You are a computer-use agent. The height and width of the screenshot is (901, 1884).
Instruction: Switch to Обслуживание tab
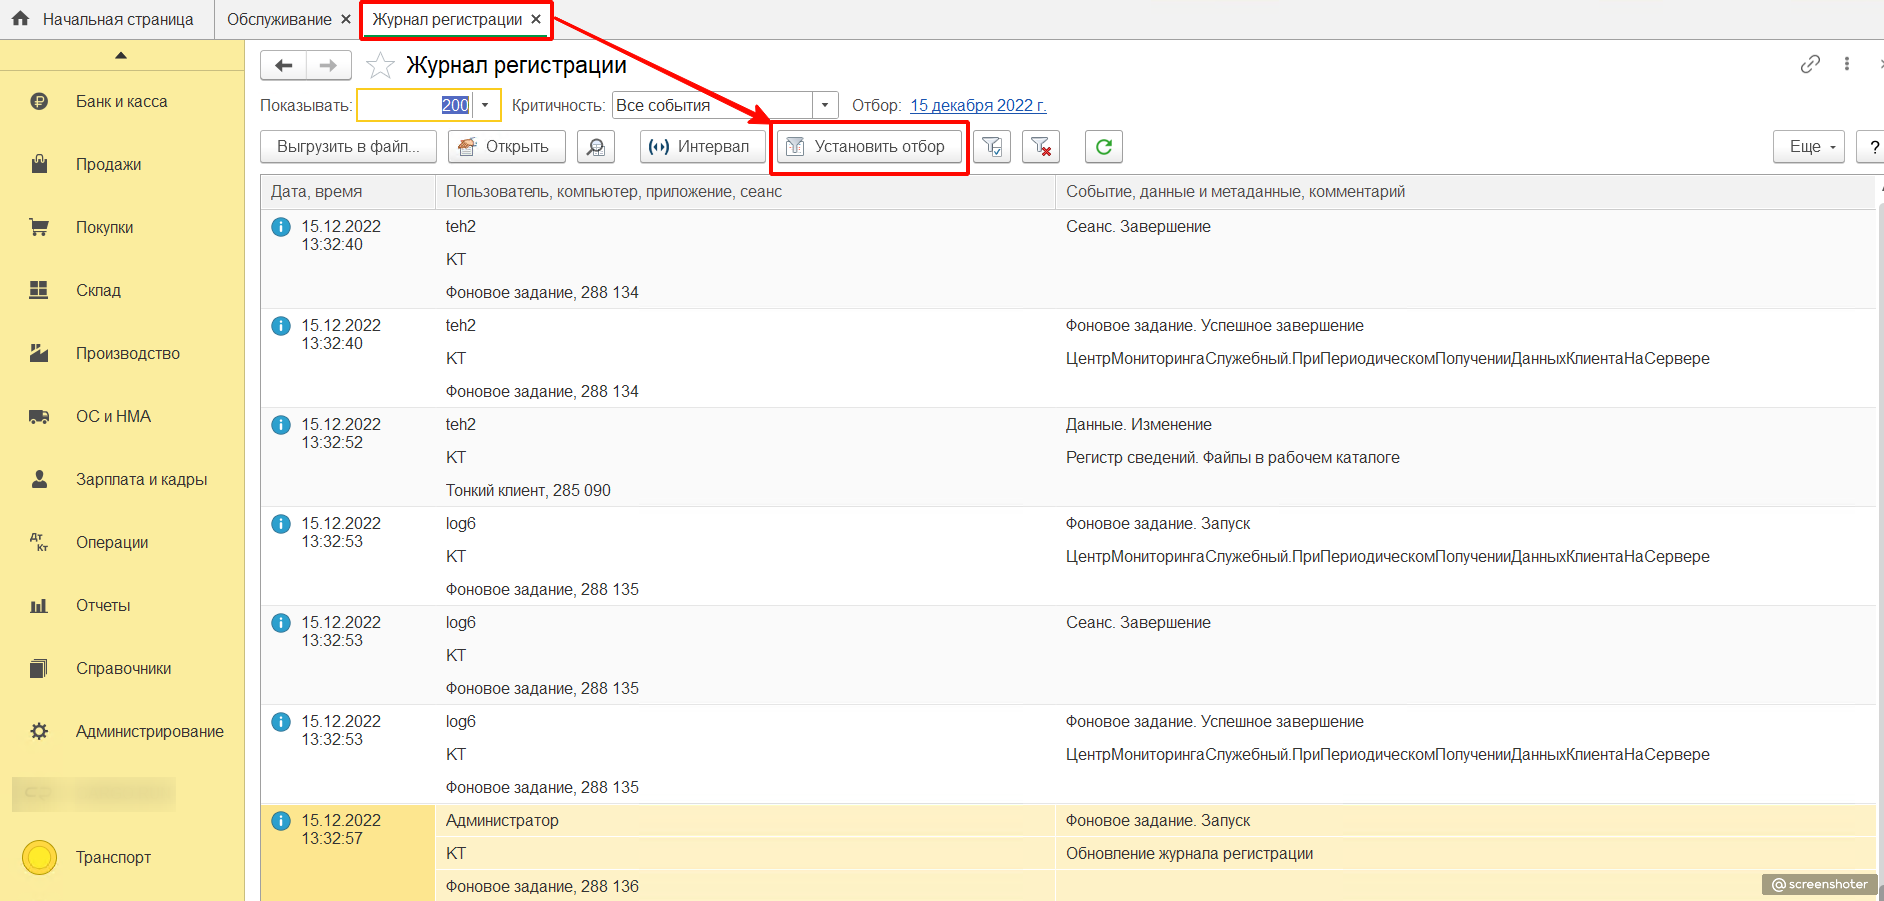279,19
